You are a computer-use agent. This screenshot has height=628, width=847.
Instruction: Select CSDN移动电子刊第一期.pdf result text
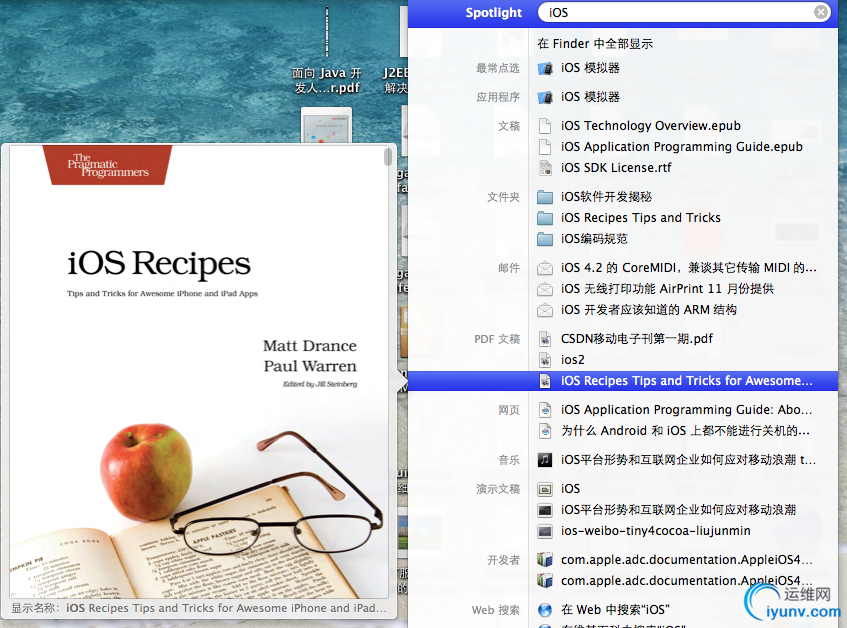pos(636,339)
